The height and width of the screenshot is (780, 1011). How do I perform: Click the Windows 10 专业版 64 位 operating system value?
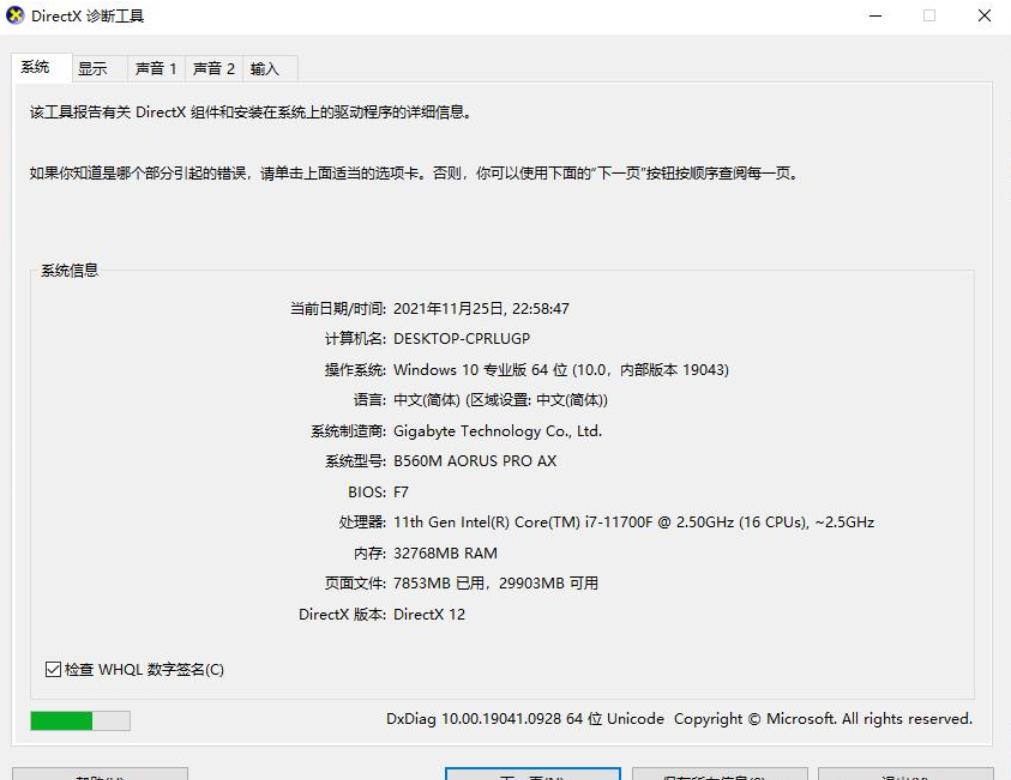[561, 369]
